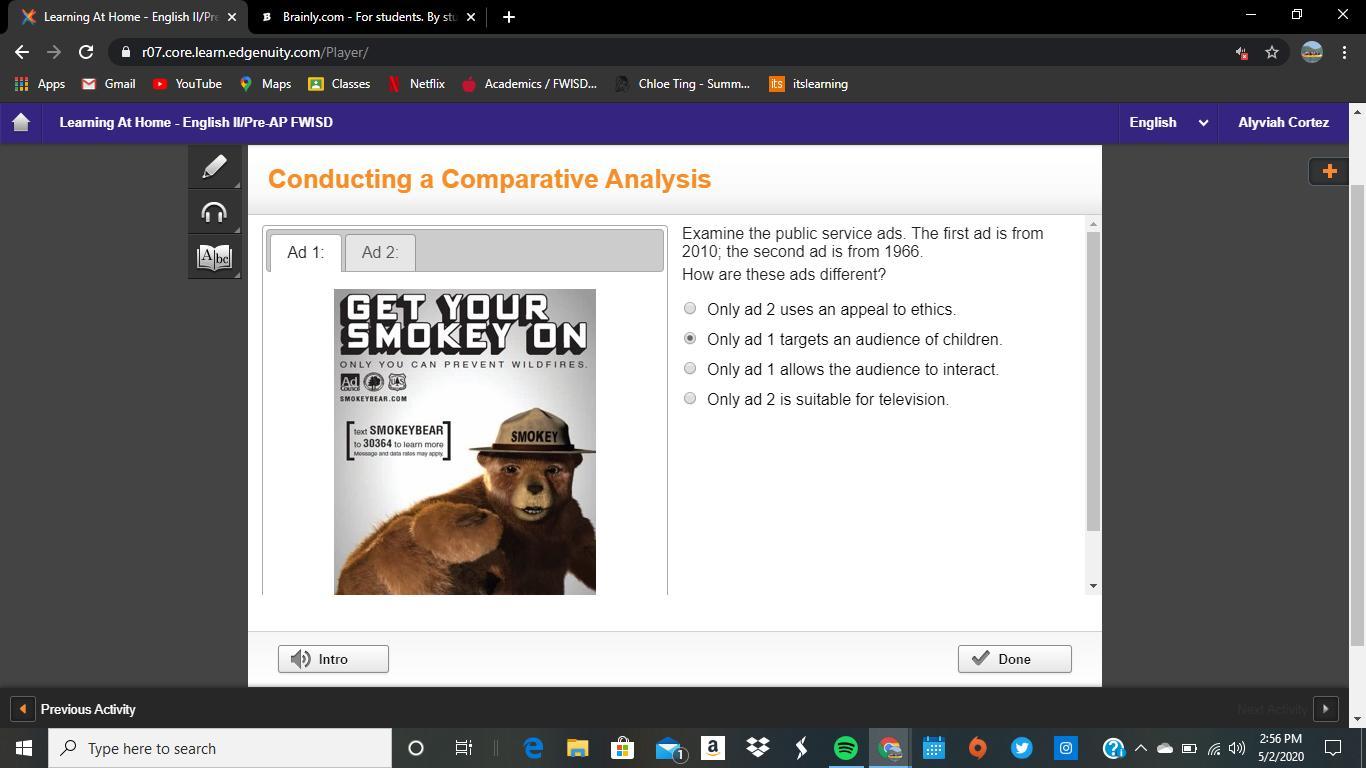
Task: Click the orange plus button
Action: pos(1329,171)
